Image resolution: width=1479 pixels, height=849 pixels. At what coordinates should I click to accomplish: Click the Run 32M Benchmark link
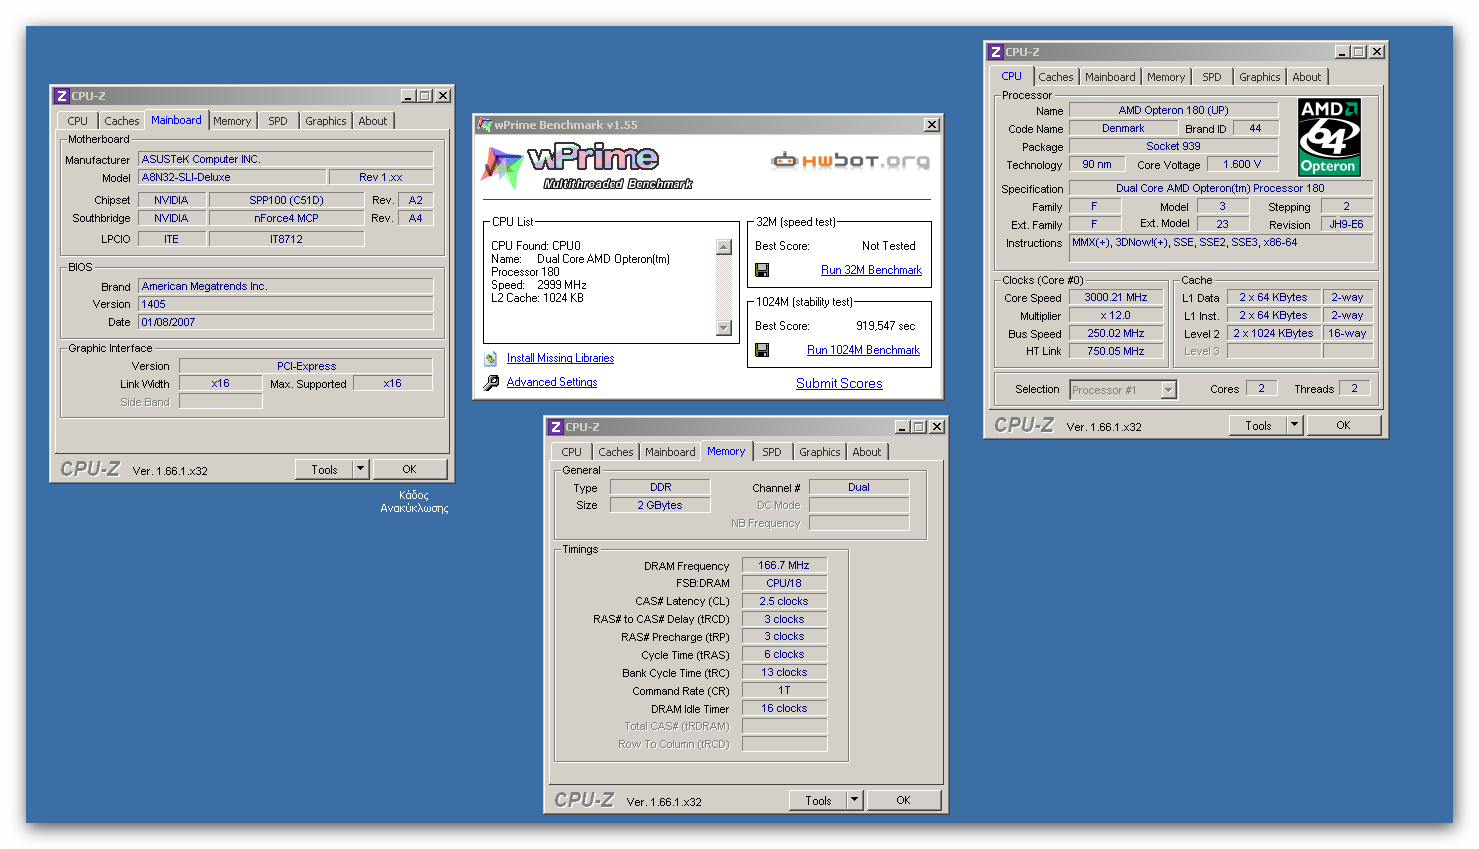tap(871, 270)
